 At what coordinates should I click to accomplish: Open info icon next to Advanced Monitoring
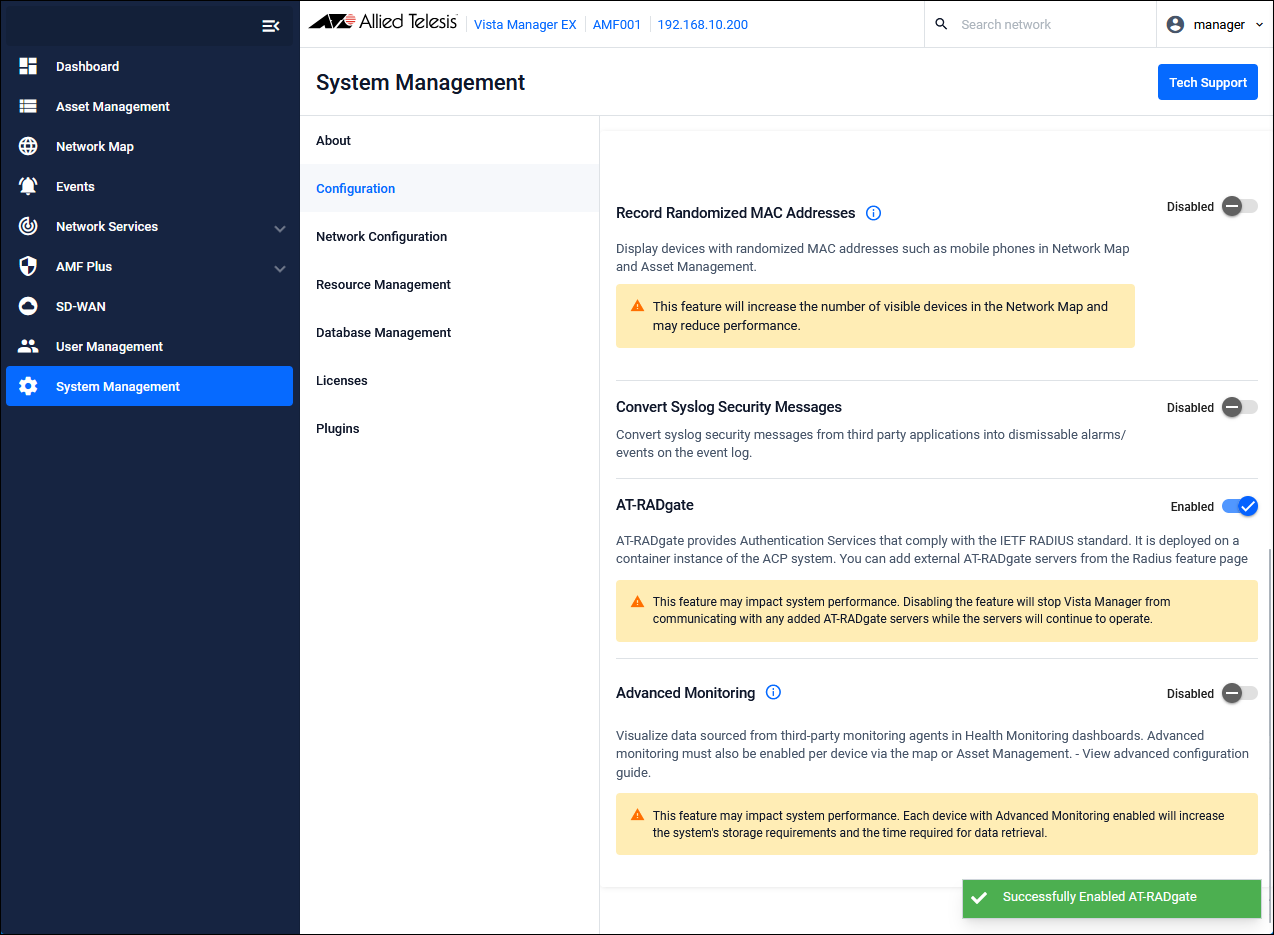[x=773, y=693]
